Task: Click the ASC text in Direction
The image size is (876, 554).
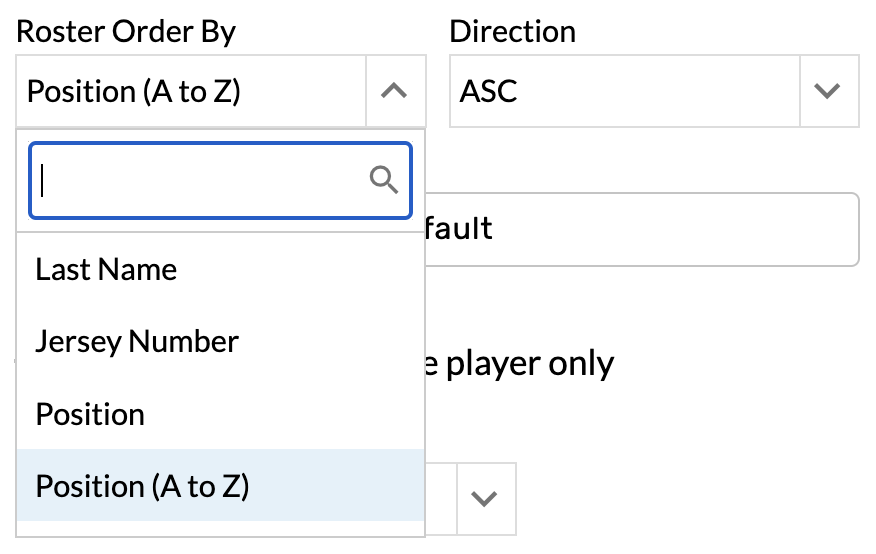Action: point(488,92)
